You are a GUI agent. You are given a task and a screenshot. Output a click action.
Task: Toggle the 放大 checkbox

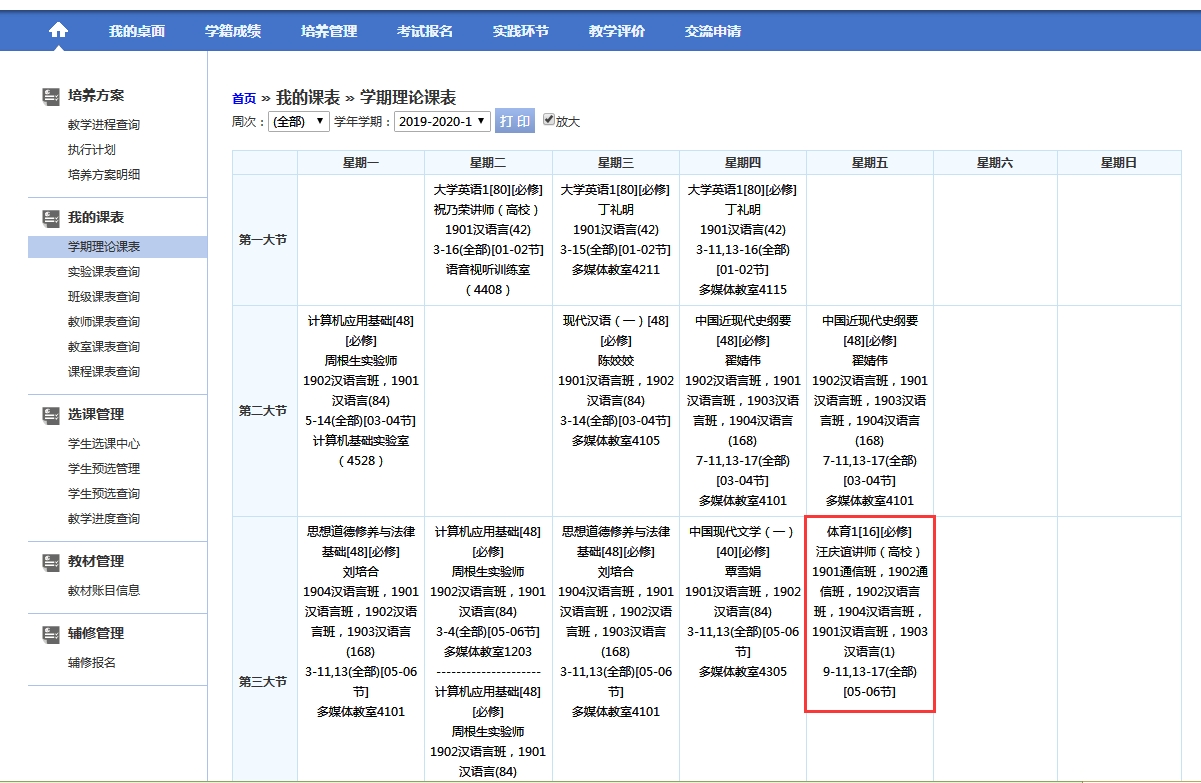click(548, 120)
